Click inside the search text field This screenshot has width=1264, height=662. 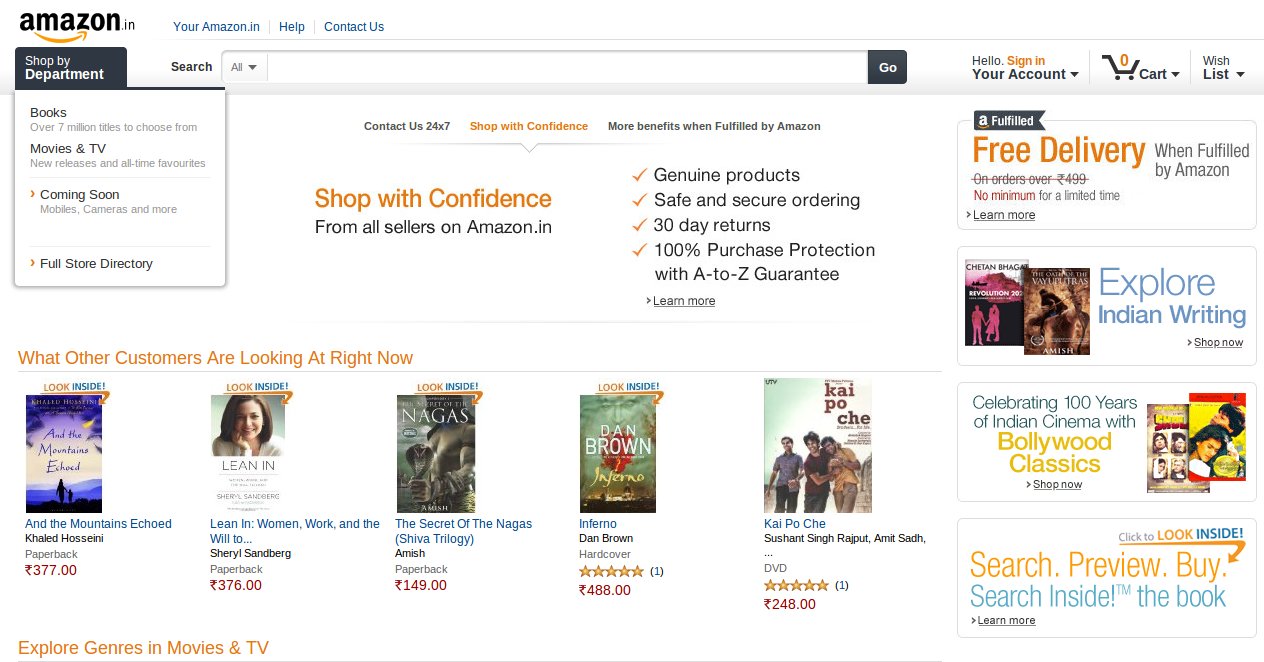tap(567, 67)
